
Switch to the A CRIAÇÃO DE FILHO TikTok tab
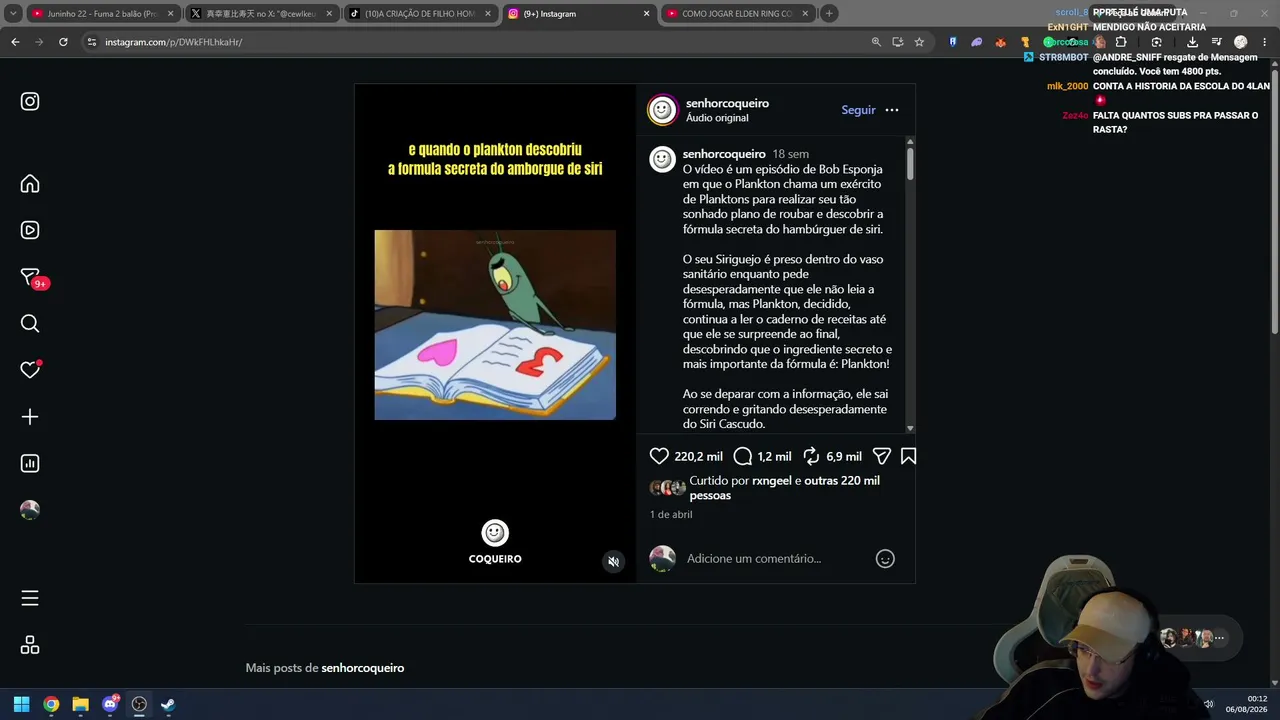click(x=418, y=14)
